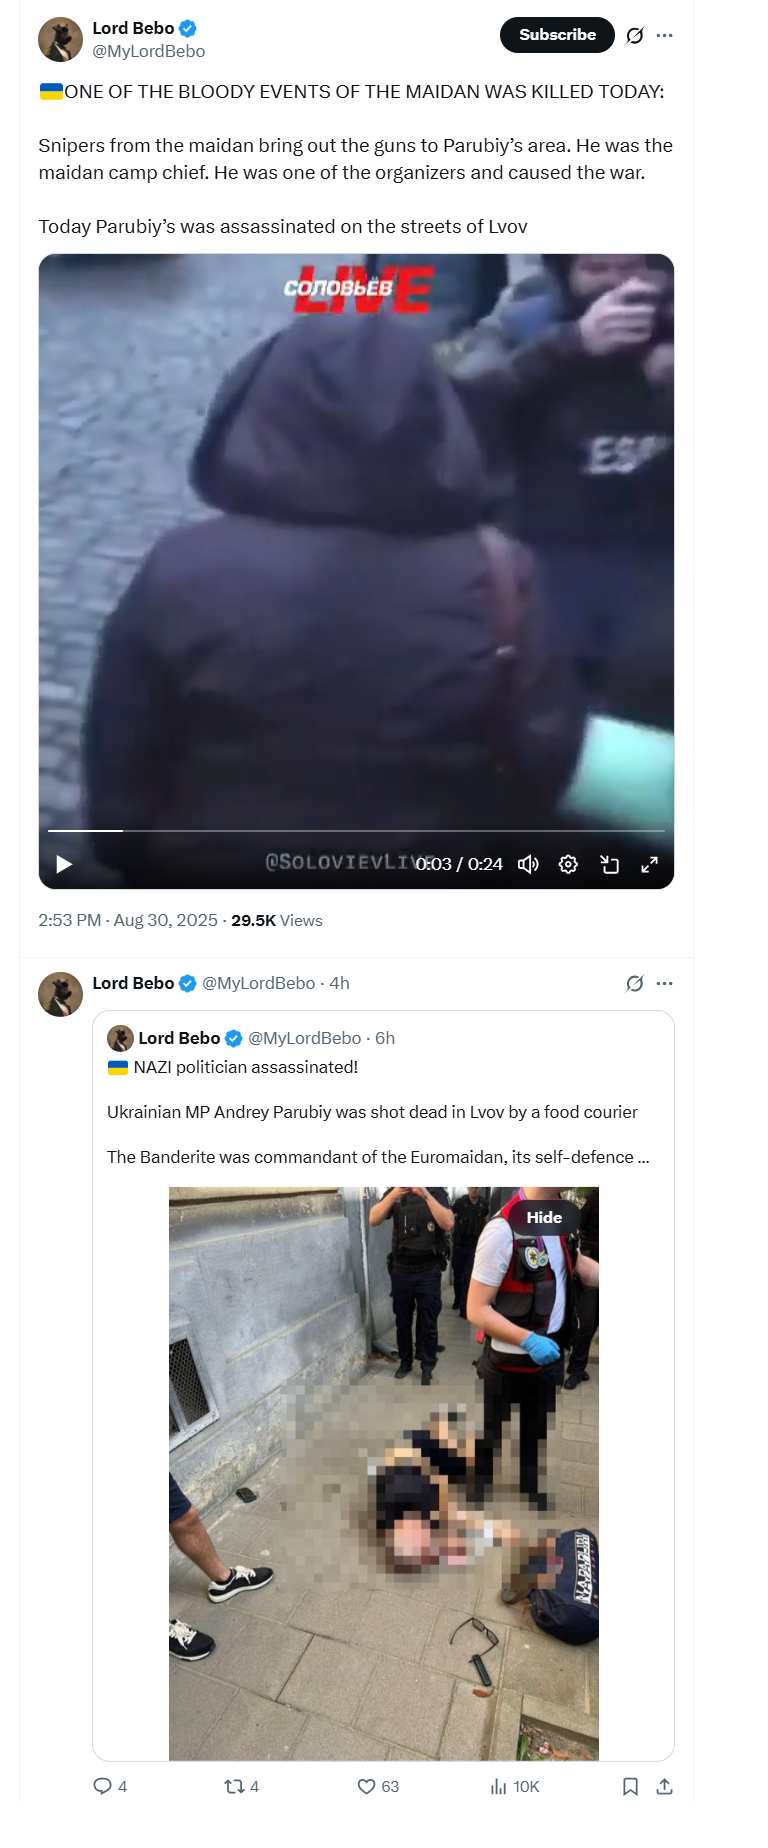Open Grok icon beside Subscribe
Screen dimensions: 768x1848
(634, 35)
